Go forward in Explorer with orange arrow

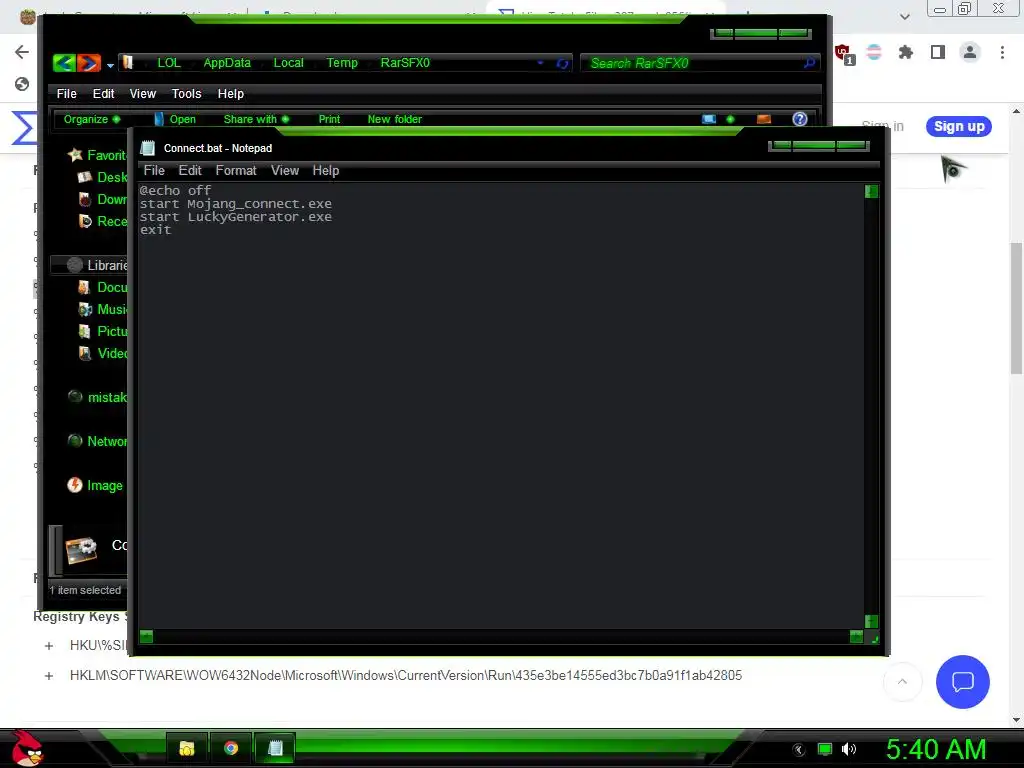pyautogui.click(x=89, y=63)
